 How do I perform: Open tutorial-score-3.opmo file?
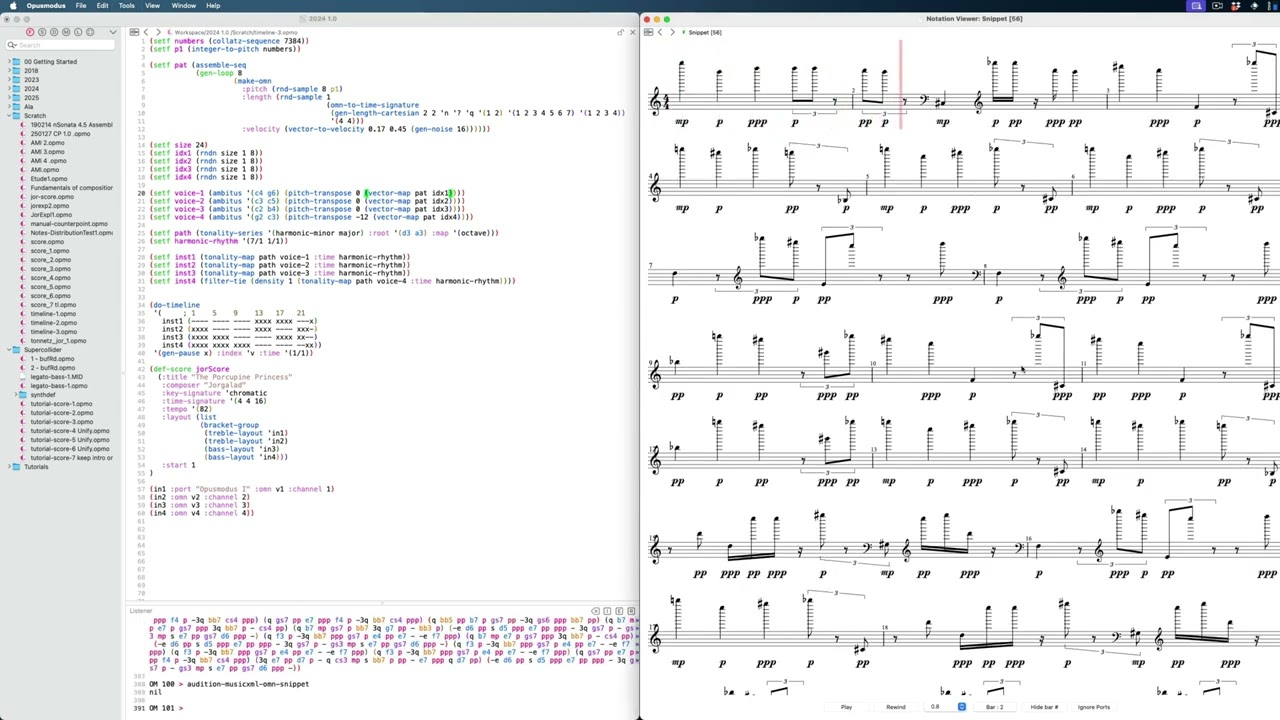click(x=62, y=422)
